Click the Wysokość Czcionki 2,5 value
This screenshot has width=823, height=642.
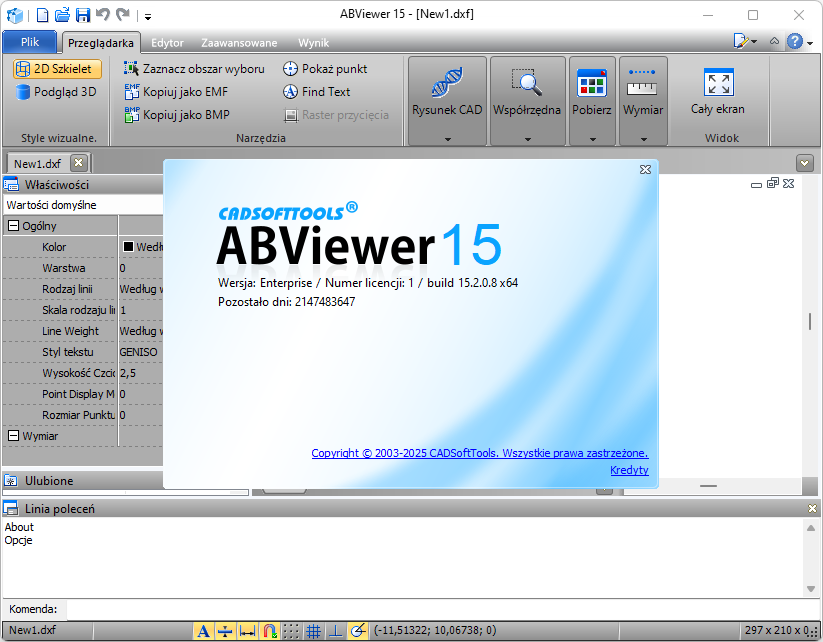point(128,373)
